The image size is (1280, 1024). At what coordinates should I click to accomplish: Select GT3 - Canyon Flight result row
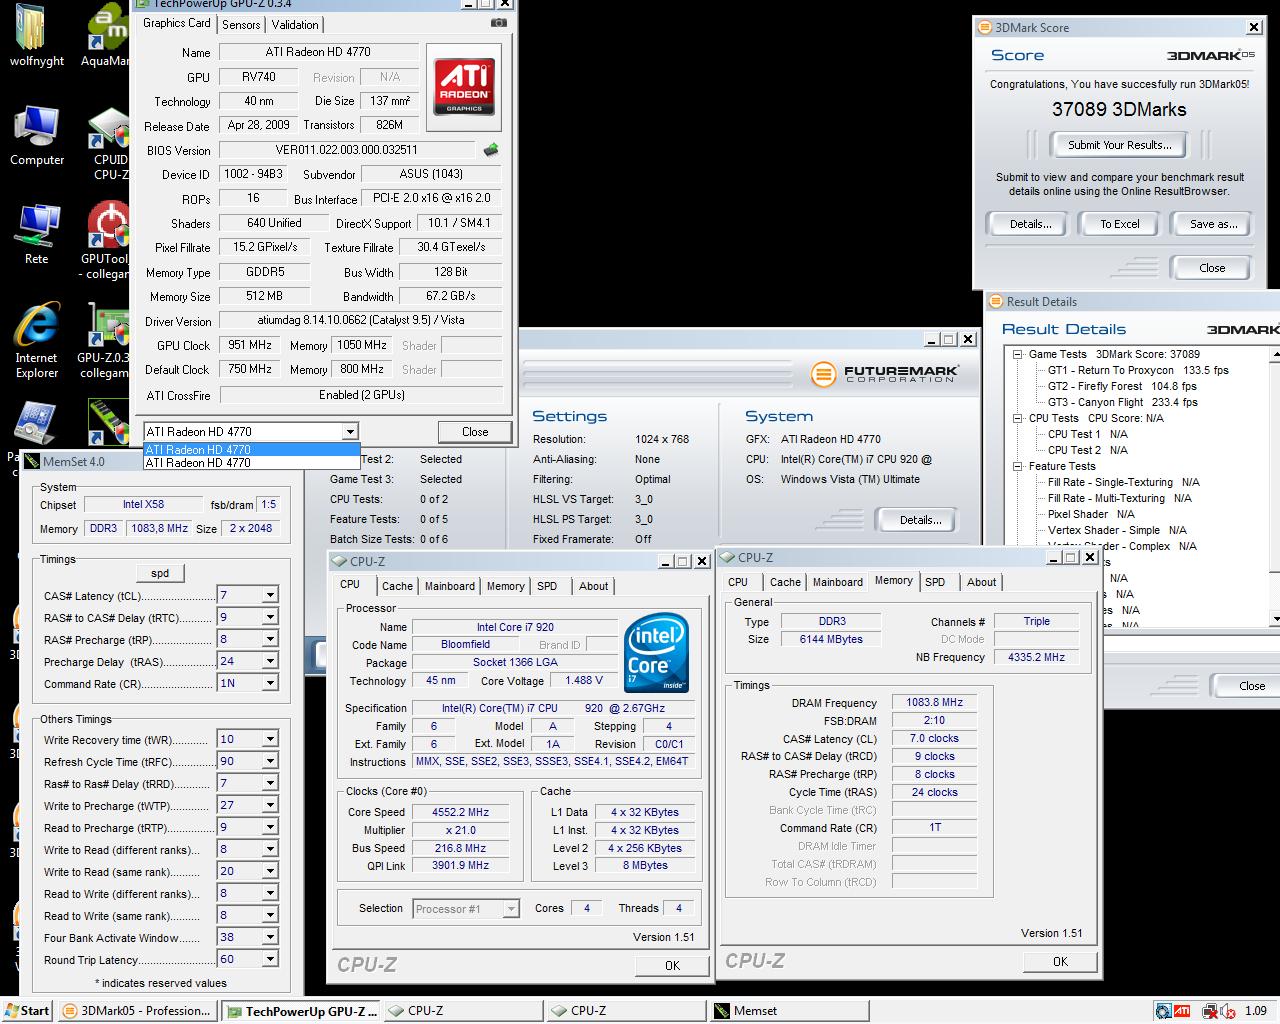click(1122, 402)
